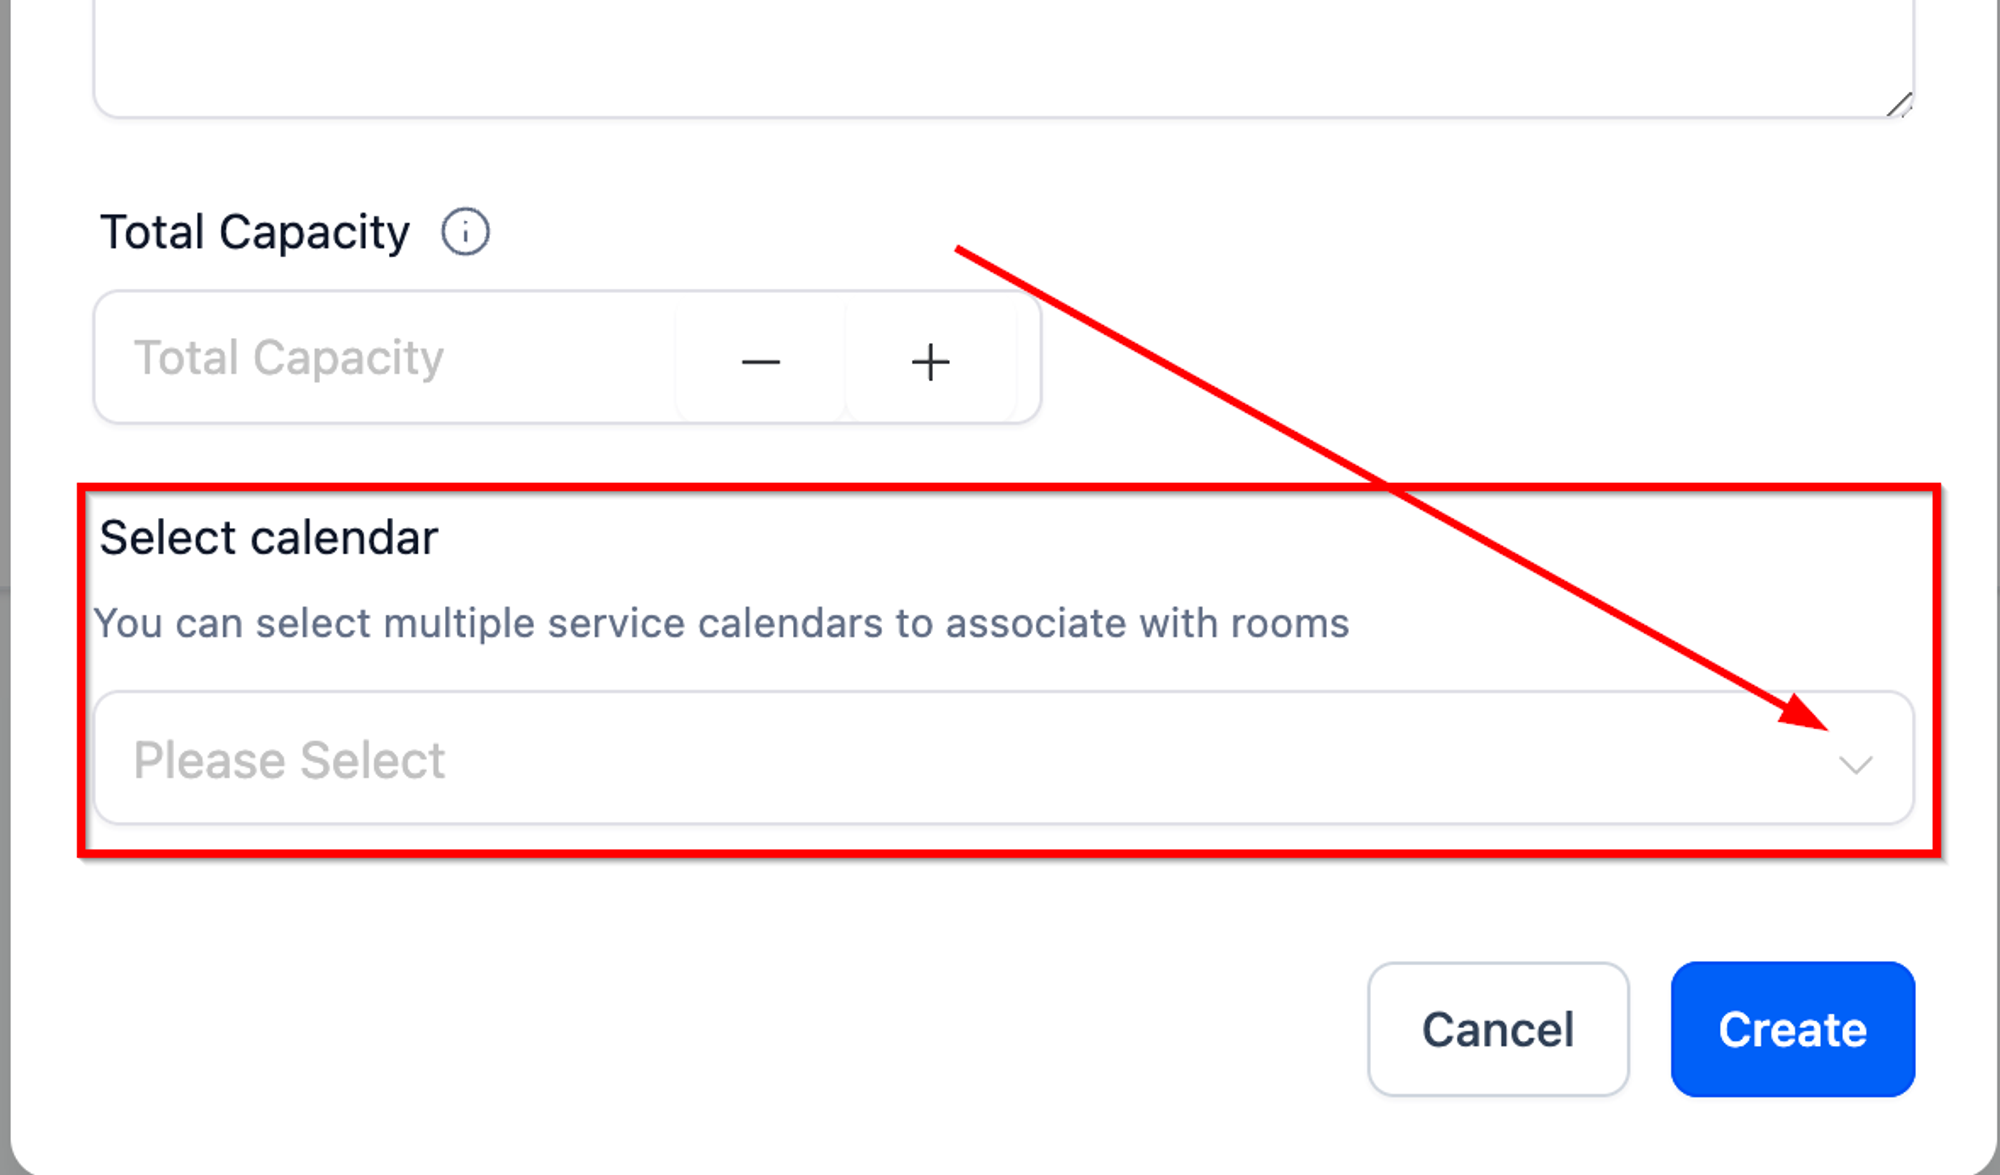The width and height of the screenshot is (2000, 1175).
Task: Click the Please Select placeholder text
Action: point(290,760)
